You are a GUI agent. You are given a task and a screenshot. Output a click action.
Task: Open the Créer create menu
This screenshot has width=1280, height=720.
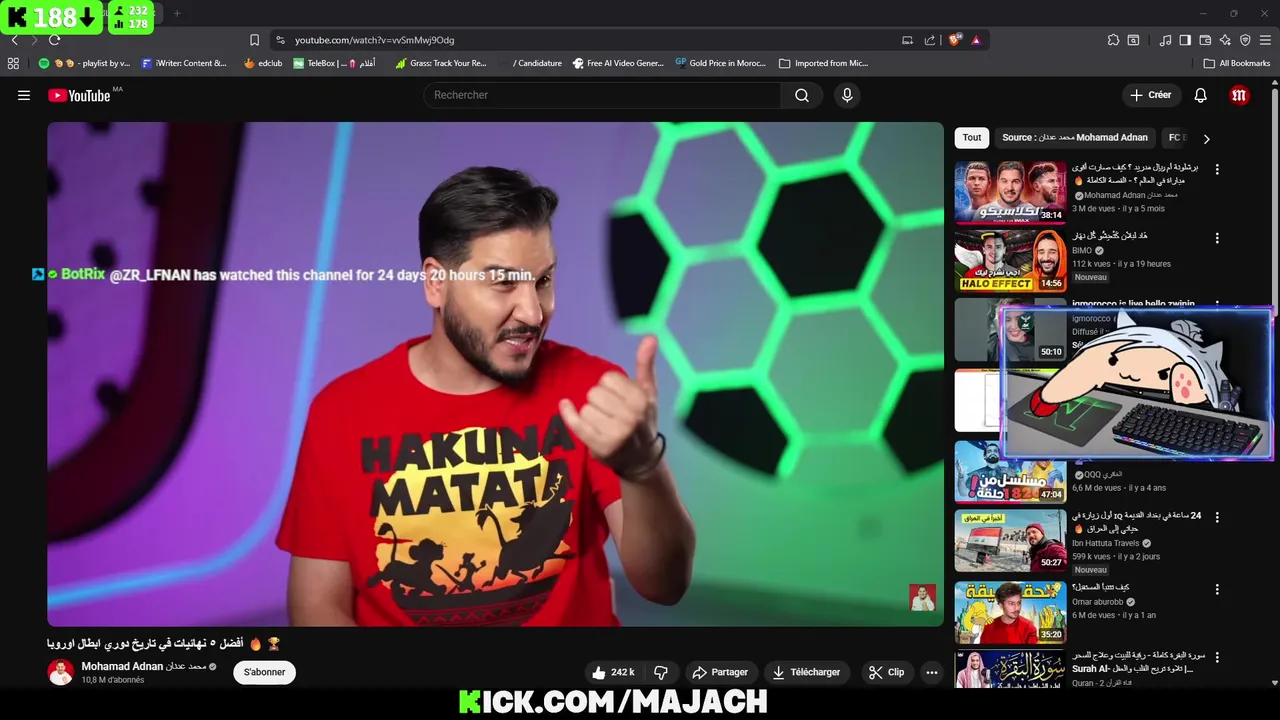pos(1151,95)
